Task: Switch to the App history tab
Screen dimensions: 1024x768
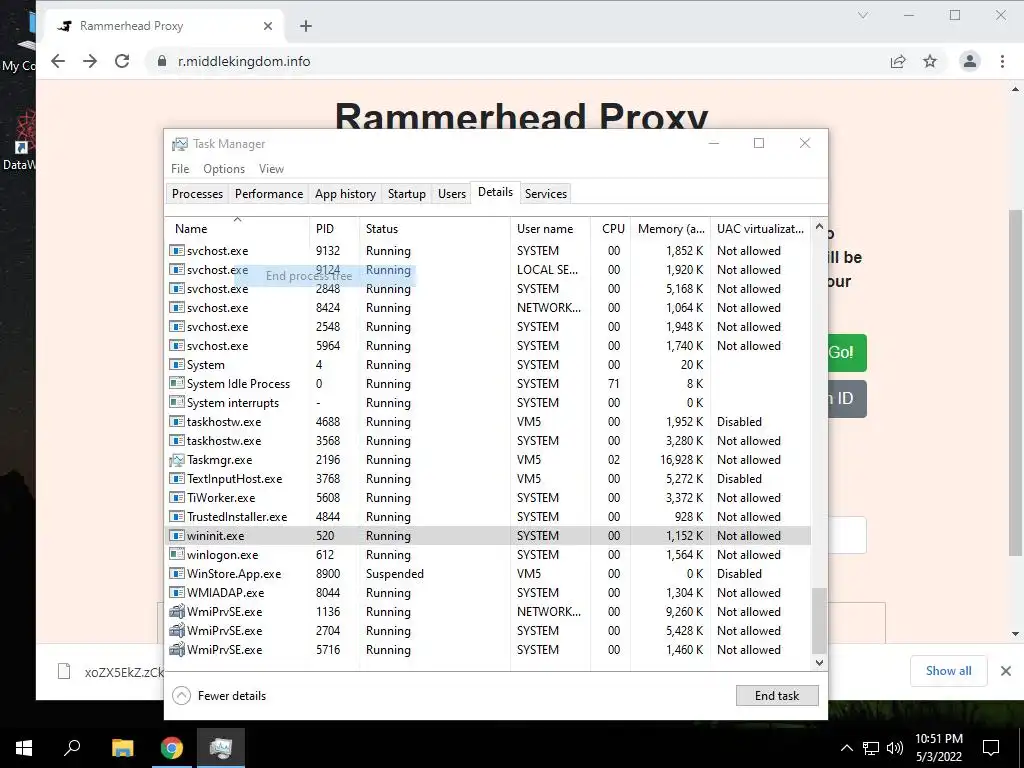Action: (x=345, y=194)
